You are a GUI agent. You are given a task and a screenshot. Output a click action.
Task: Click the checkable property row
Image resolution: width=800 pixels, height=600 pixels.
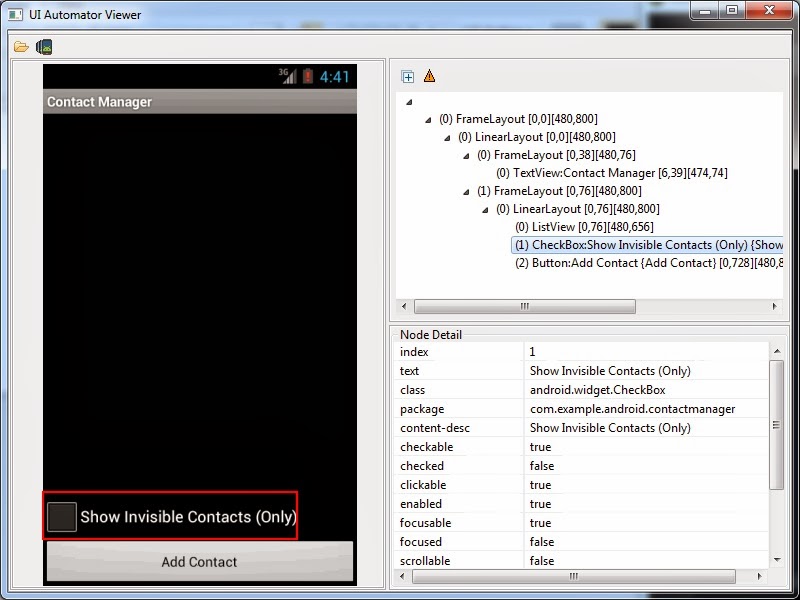[581, 447]
